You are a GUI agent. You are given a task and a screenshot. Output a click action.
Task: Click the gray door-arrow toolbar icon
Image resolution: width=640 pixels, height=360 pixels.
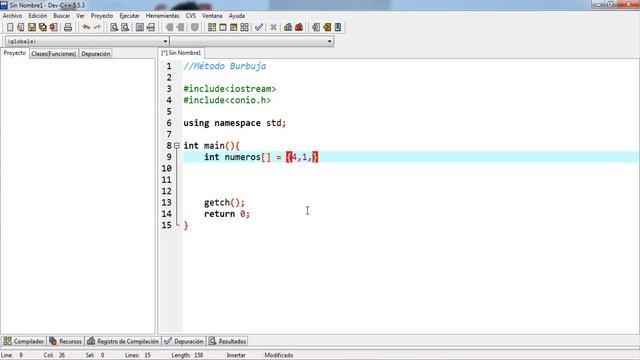(316, 27)
